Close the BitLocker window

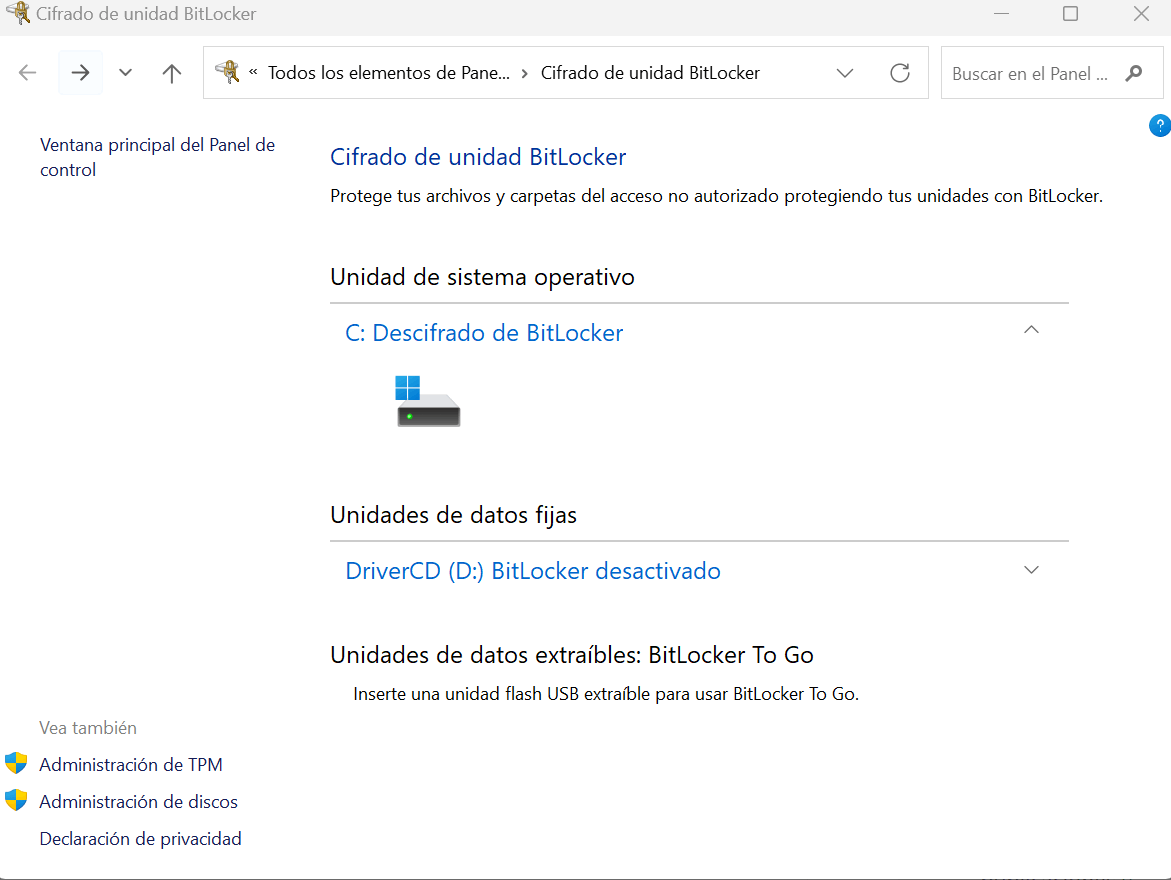(1141, 13)
